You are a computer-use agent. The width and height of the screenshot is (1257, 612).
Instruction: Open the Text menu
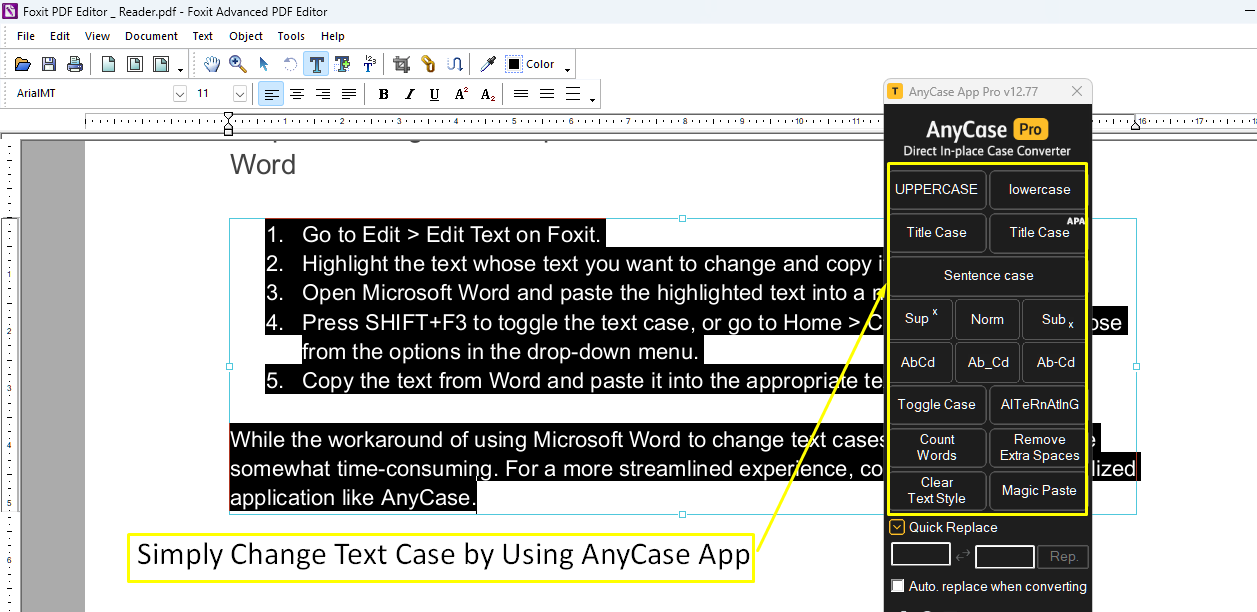coord(203,36)
